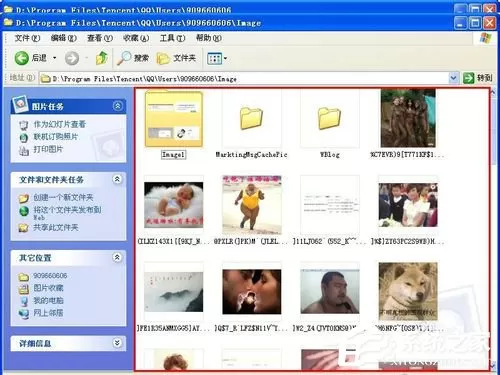Select the wedding couple photo thumbnail
The image size is (500, 375).
[408, 205]
